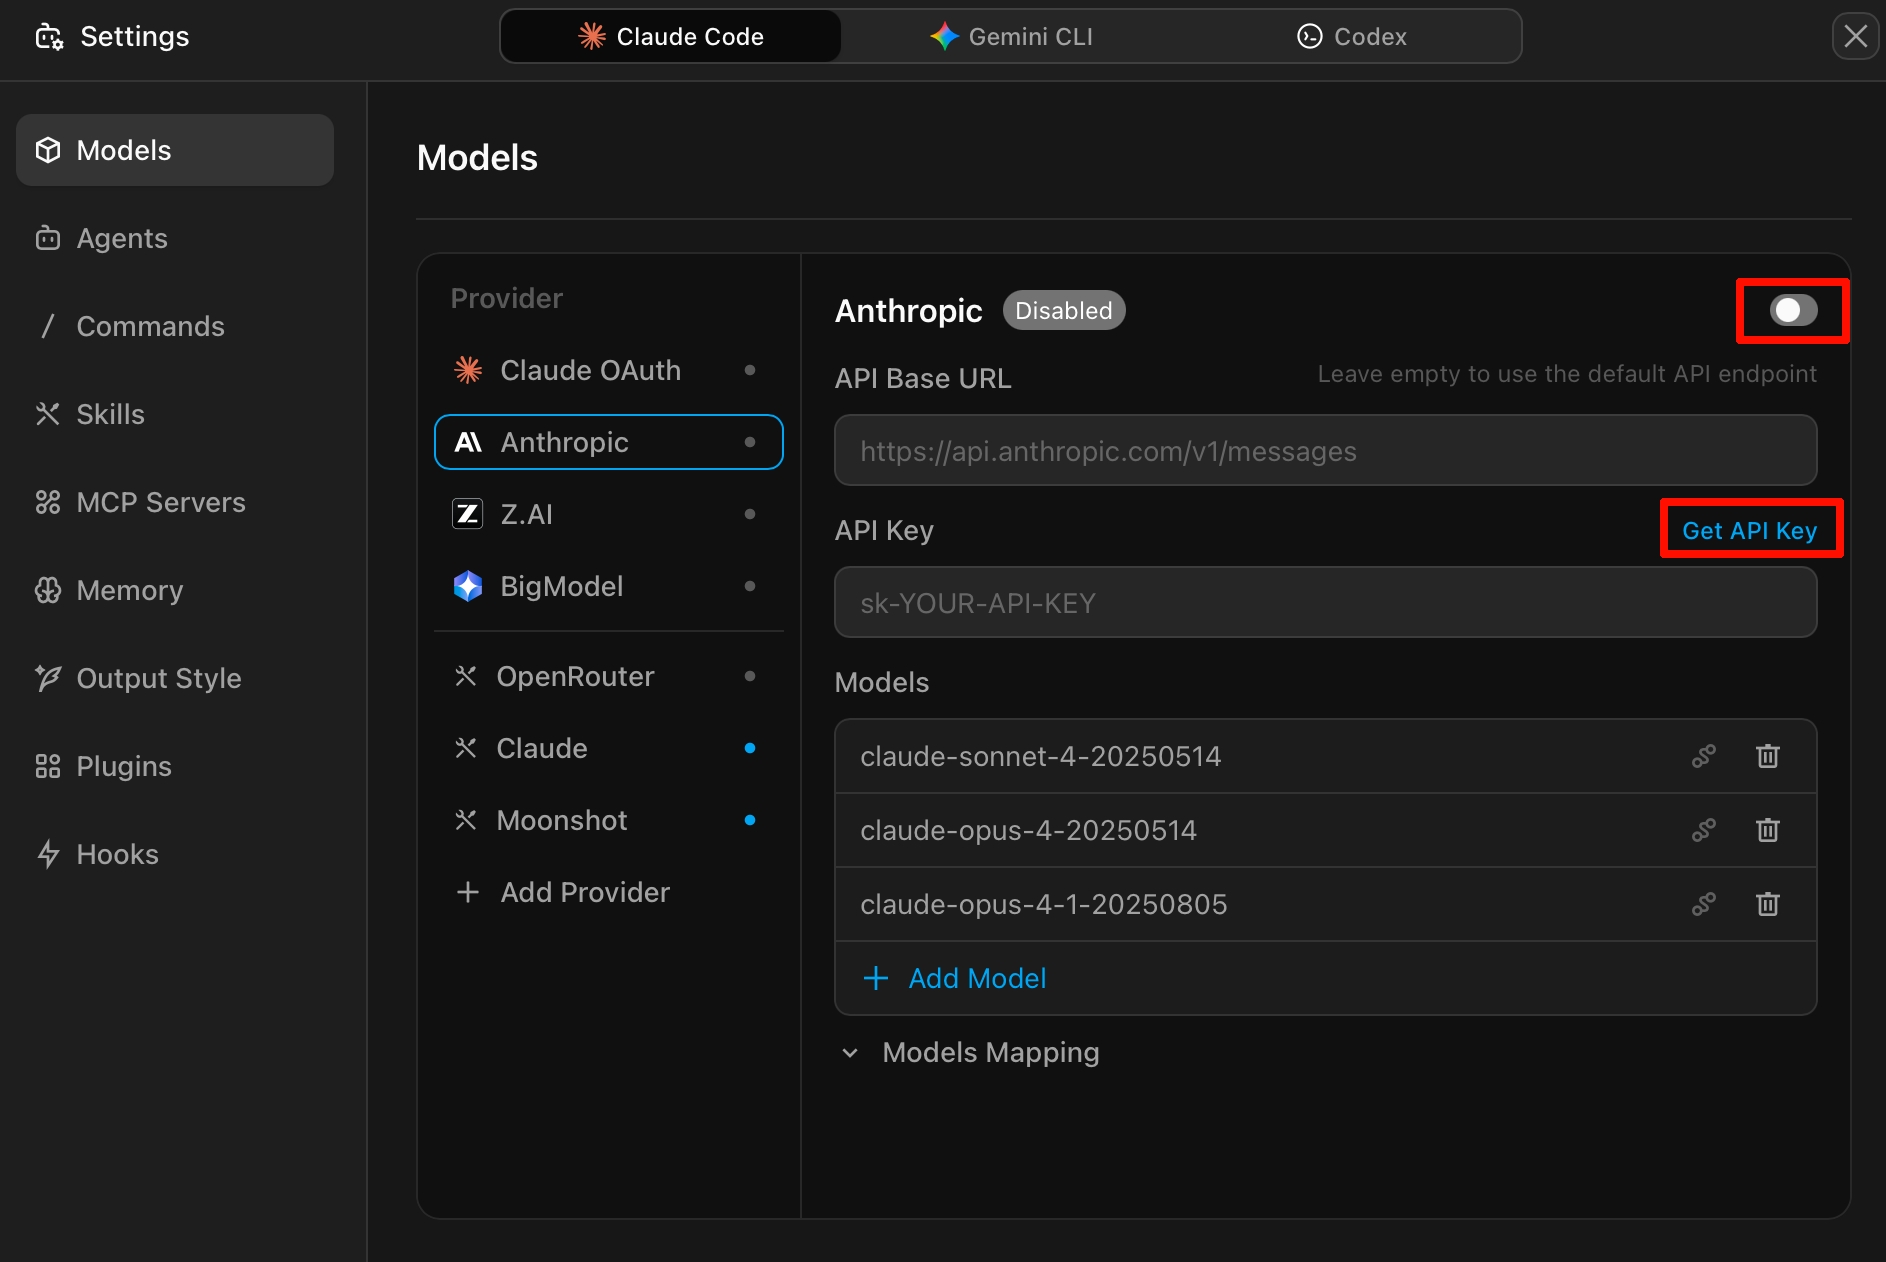1886x1262 pixels.
Task: Focus the API Key input field
Action: tap(1325, 603)
